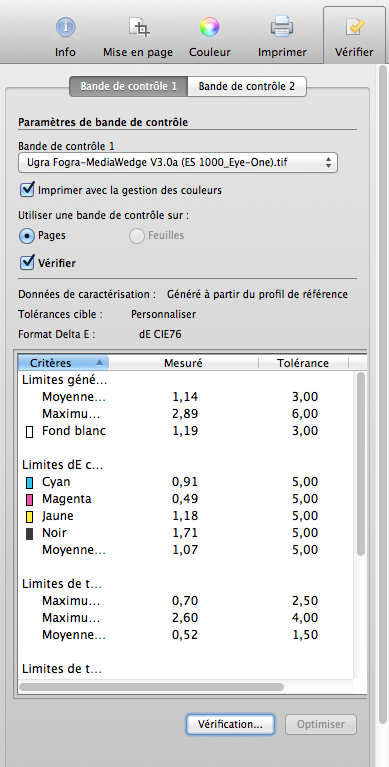389x767 pixels.
Task: Select the Vérifier checkmark icon
Action: (x=354, y=27)
